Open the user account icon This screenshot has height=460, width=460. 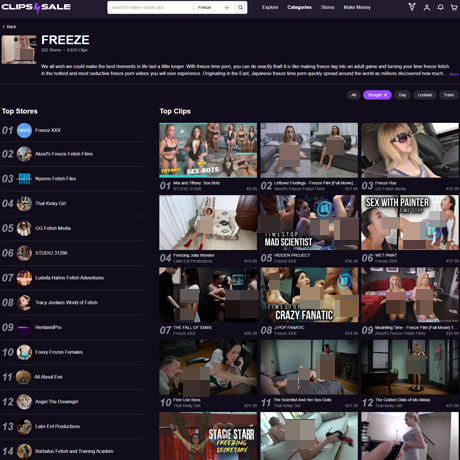[x=427, y=7]
